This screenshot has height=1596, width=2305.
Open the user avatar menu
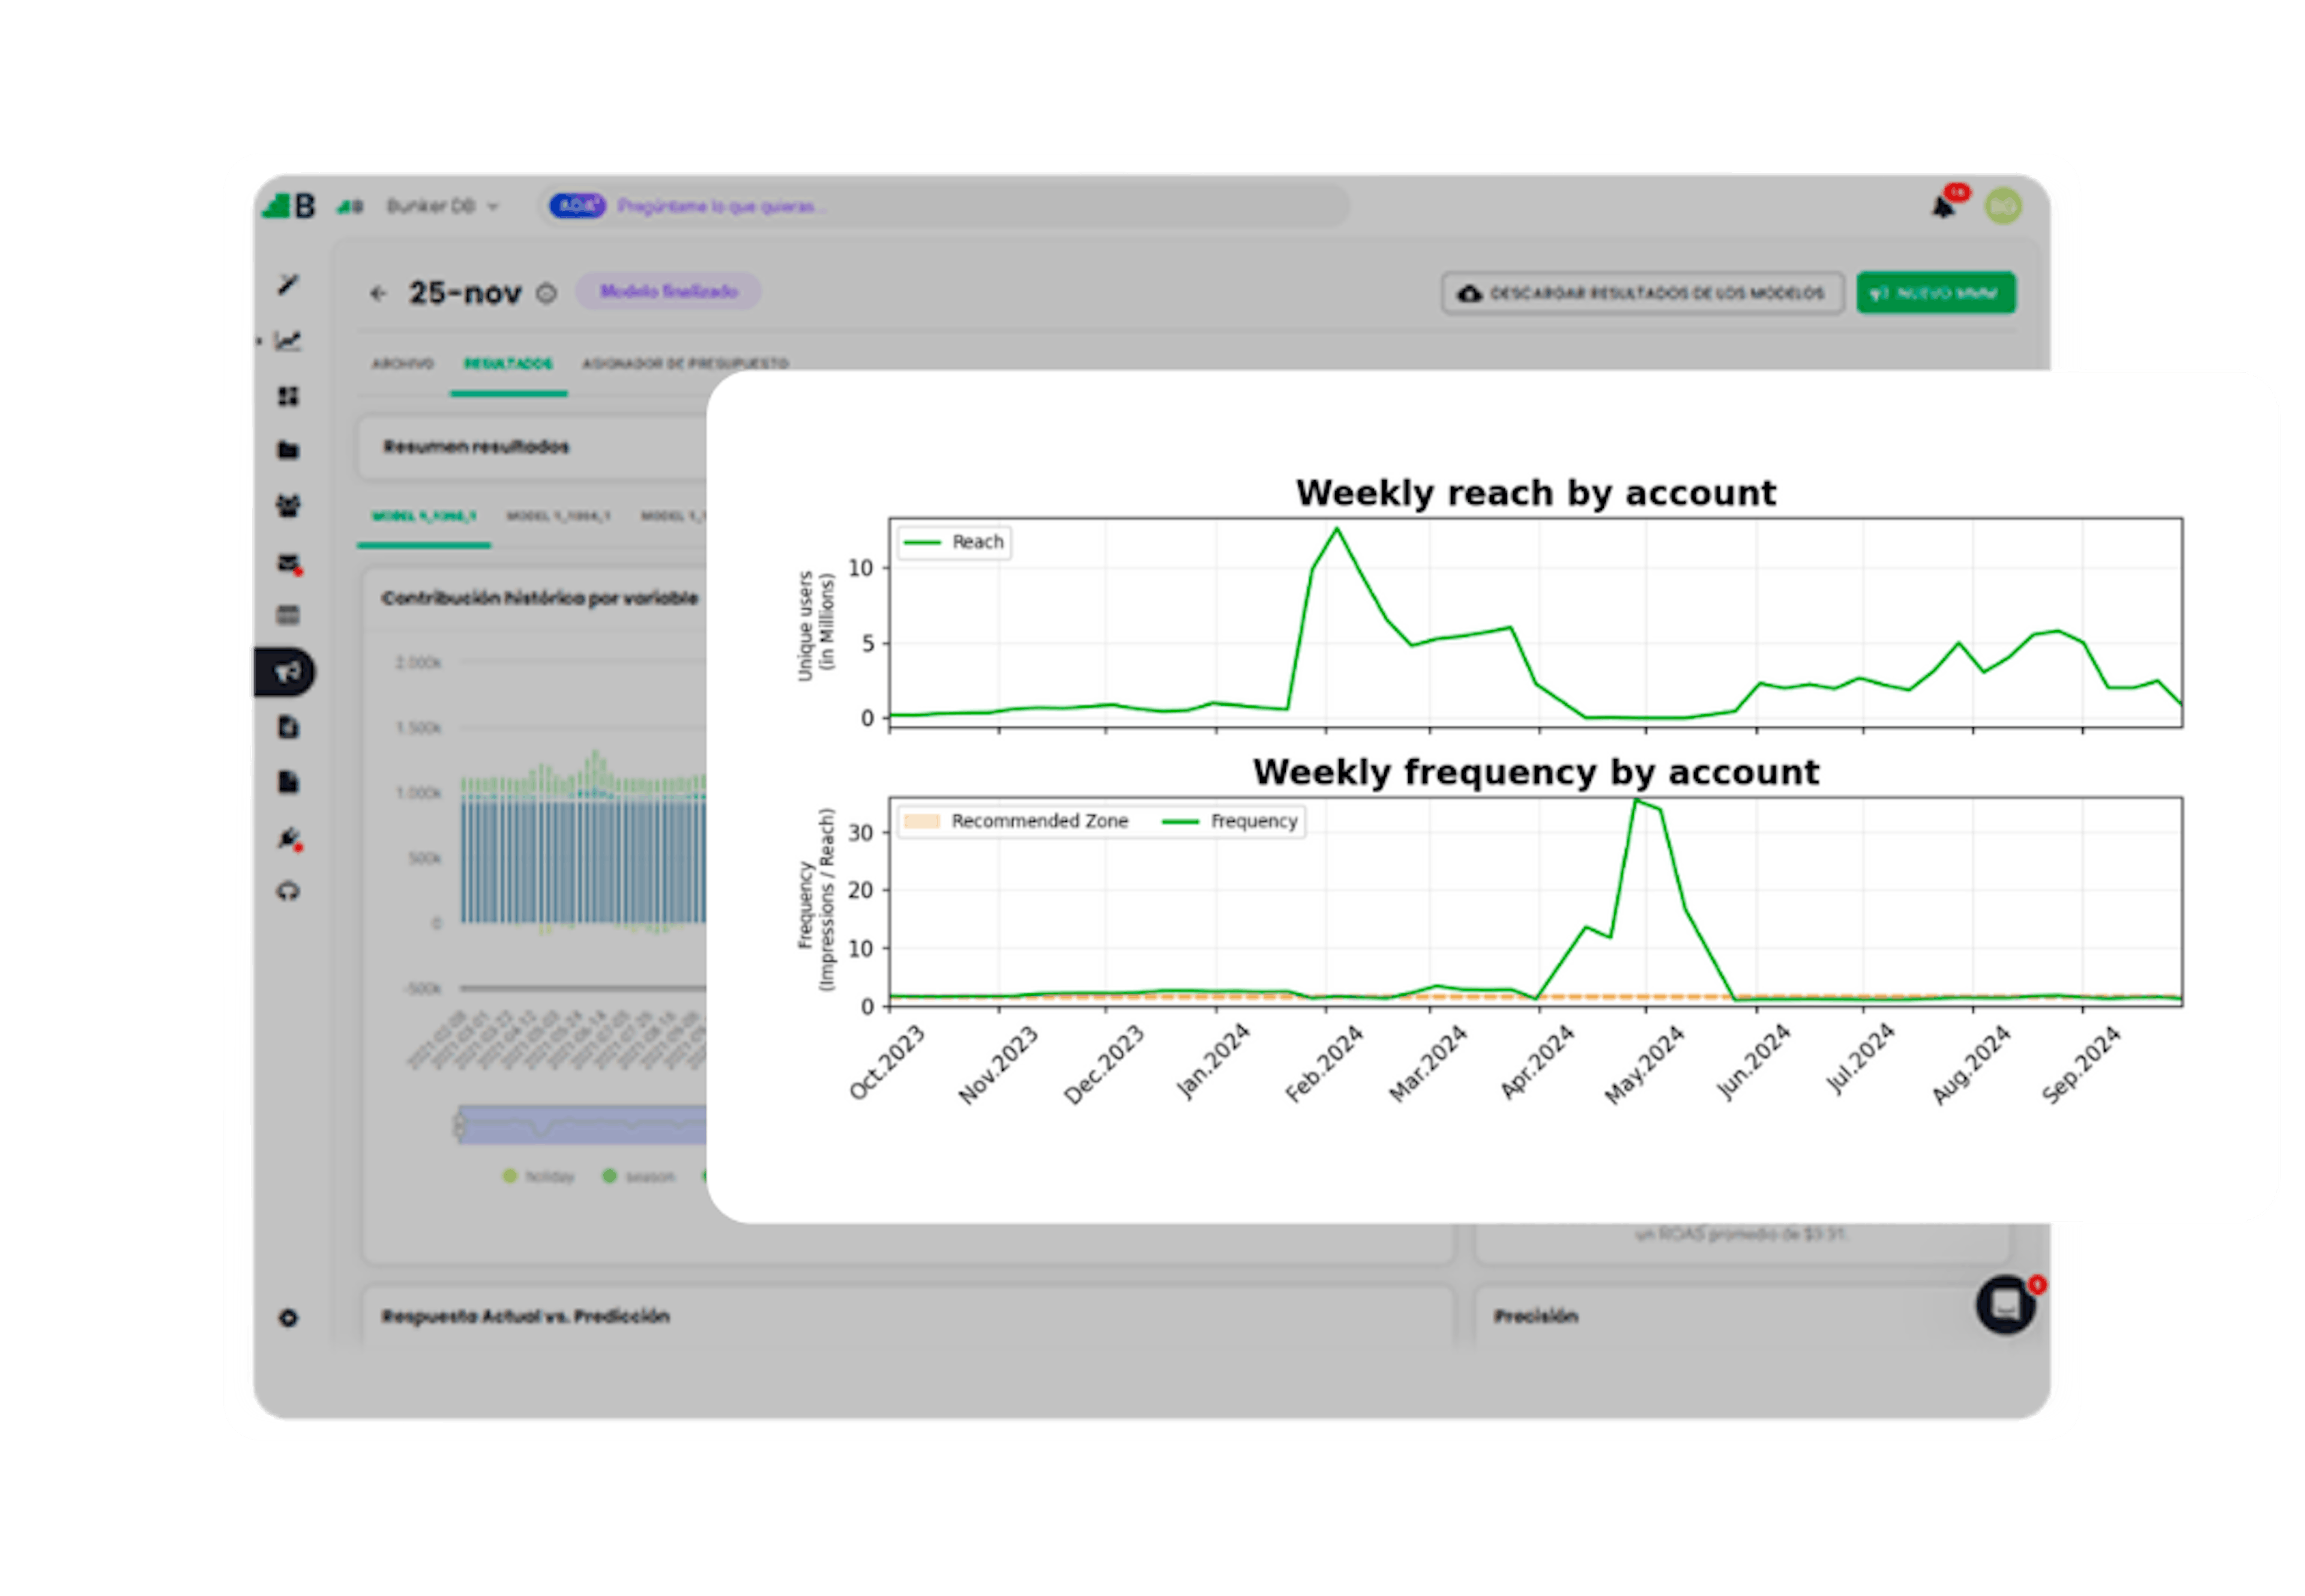tap(2003, 206)
